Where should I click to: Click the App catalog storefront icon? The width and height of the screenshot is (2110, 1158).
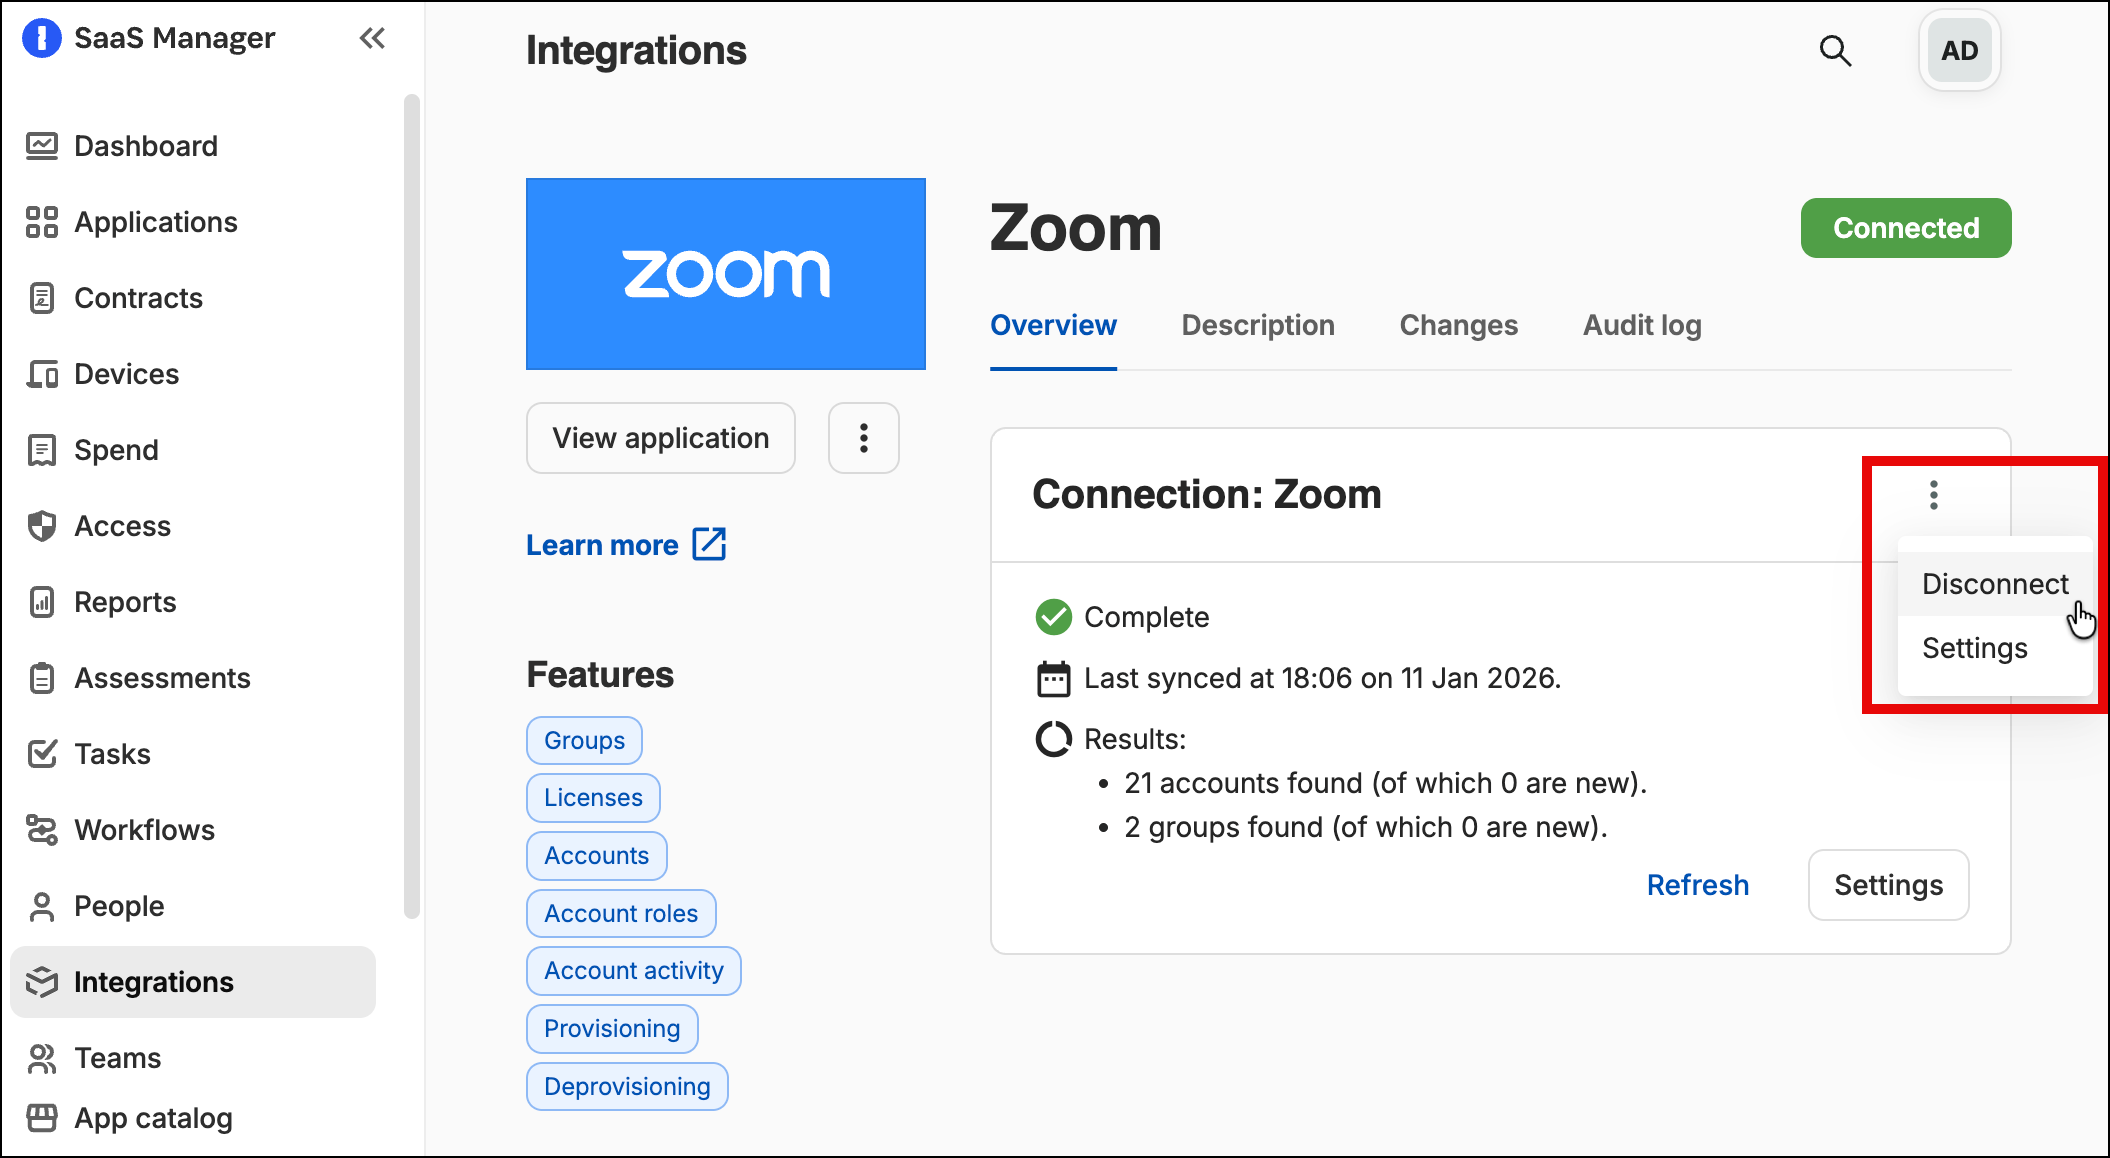pos(42,1118)
